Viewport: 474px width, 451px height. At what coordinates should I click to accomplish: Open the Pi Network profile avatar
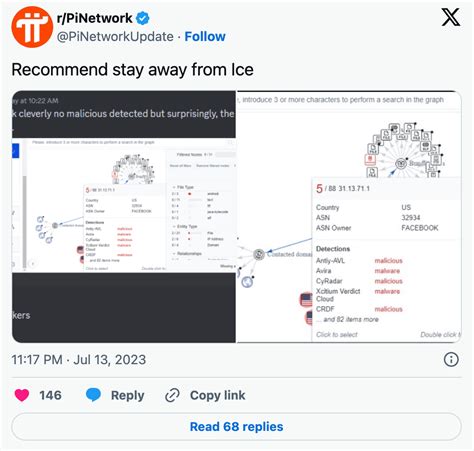32,27
